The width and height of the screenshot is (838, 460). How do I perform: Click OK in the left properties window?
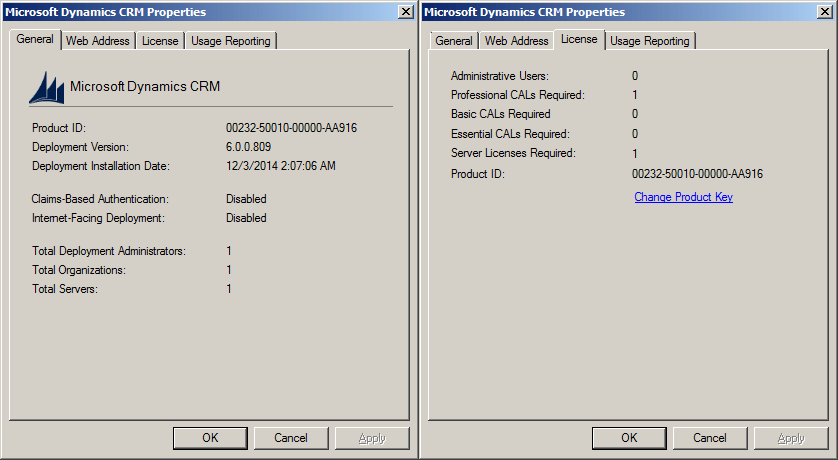pyautogui.click(x=210, y=438)
